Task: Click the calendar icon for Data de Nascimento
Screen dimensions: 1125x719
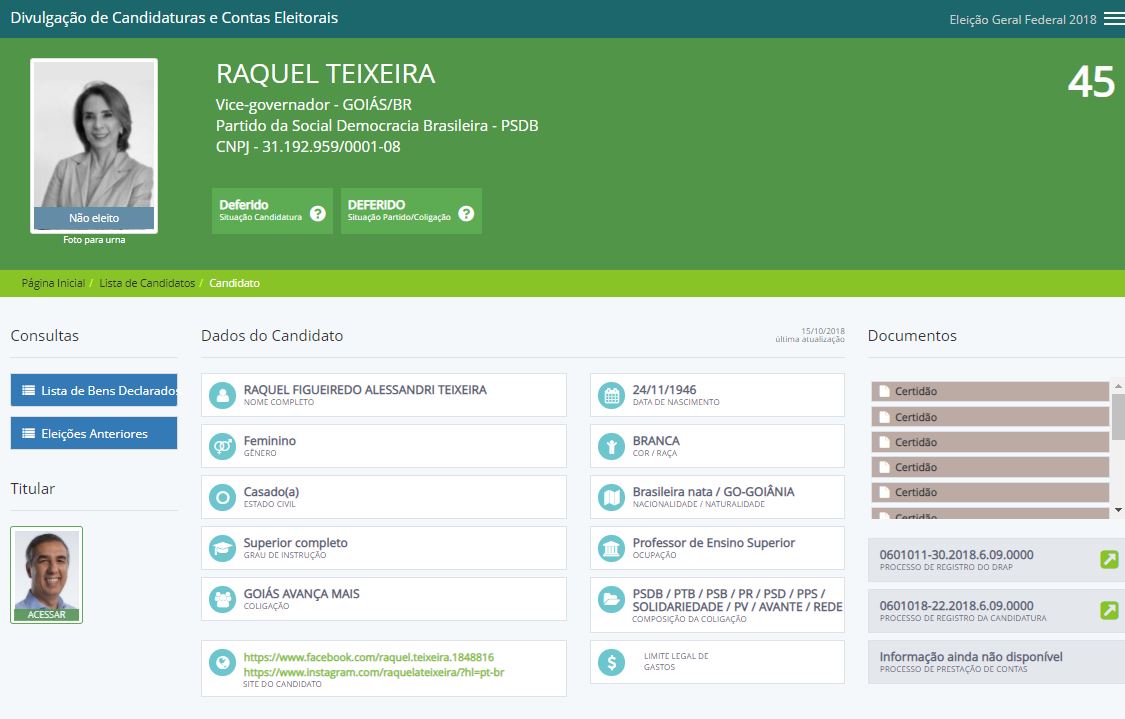Action: (x=611, y=395)
